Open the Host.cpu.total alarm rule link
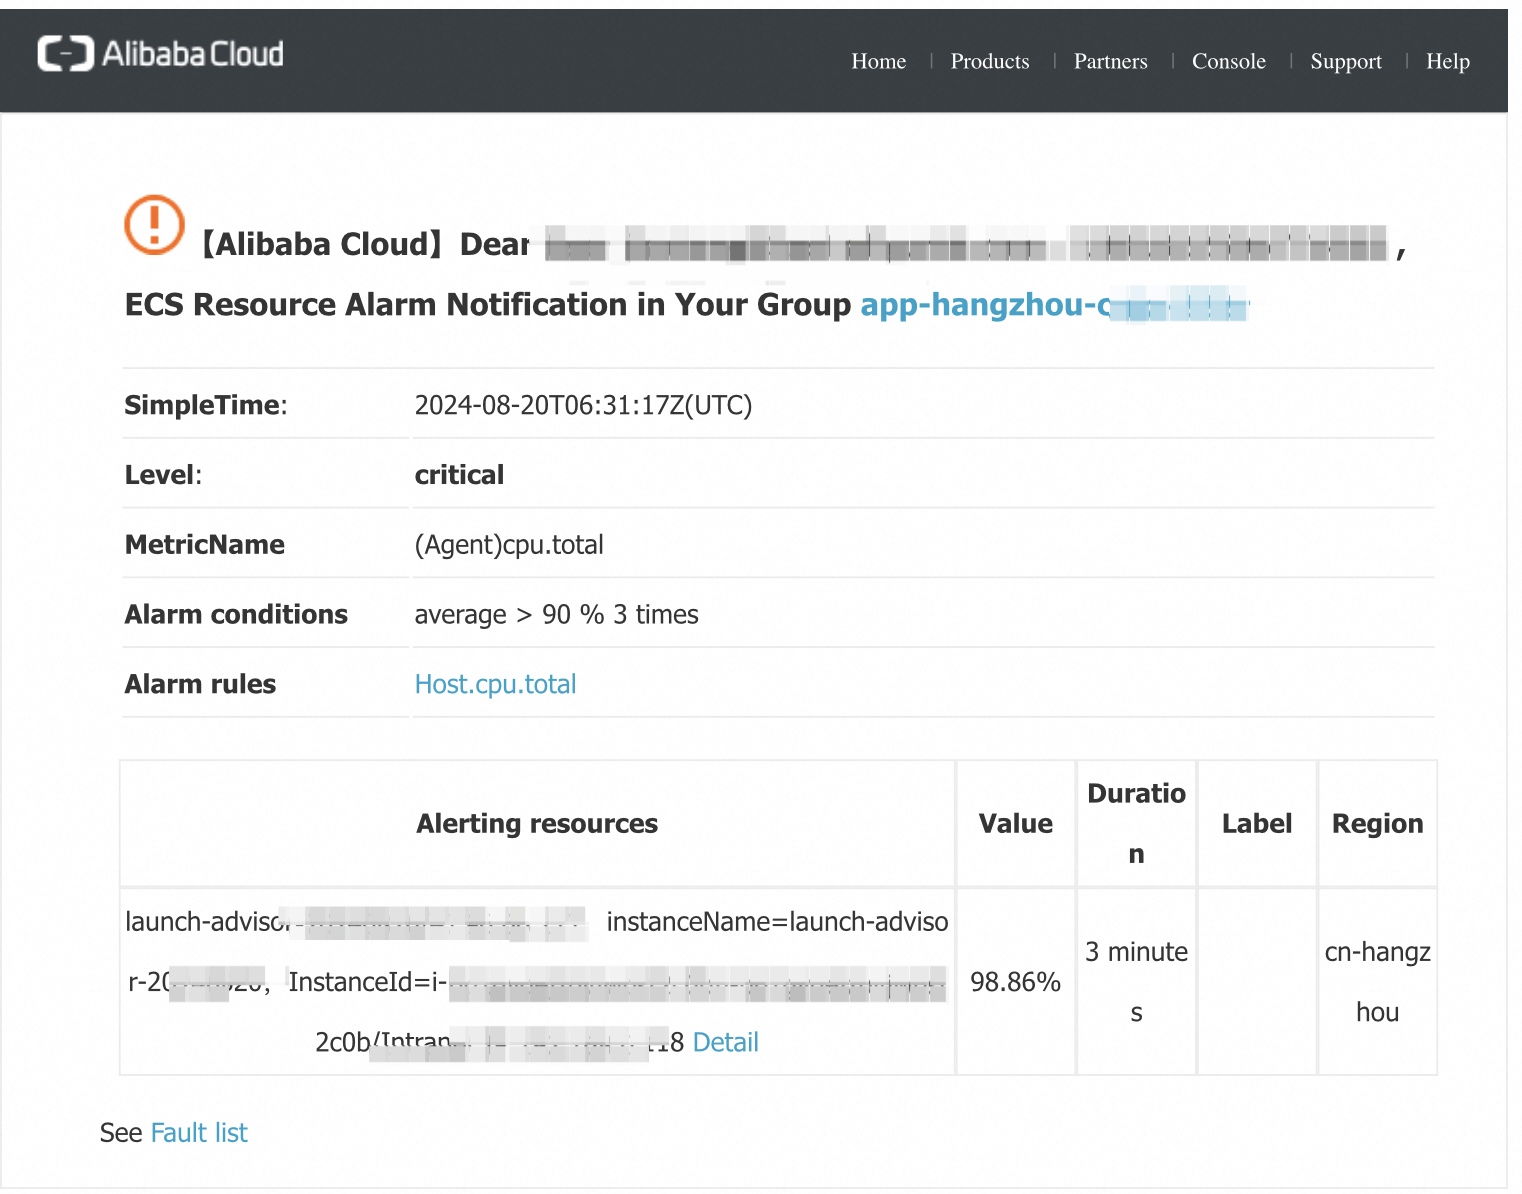The width and height of the screenshot is (1522, 1194). click(495, 684)
